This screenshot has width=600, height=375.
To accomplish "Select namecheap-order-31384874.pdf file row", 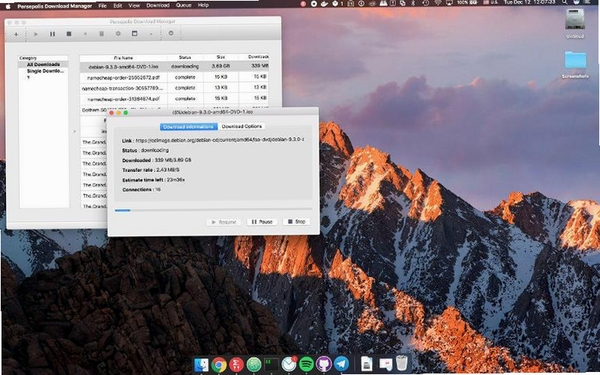I will (174, 98).
